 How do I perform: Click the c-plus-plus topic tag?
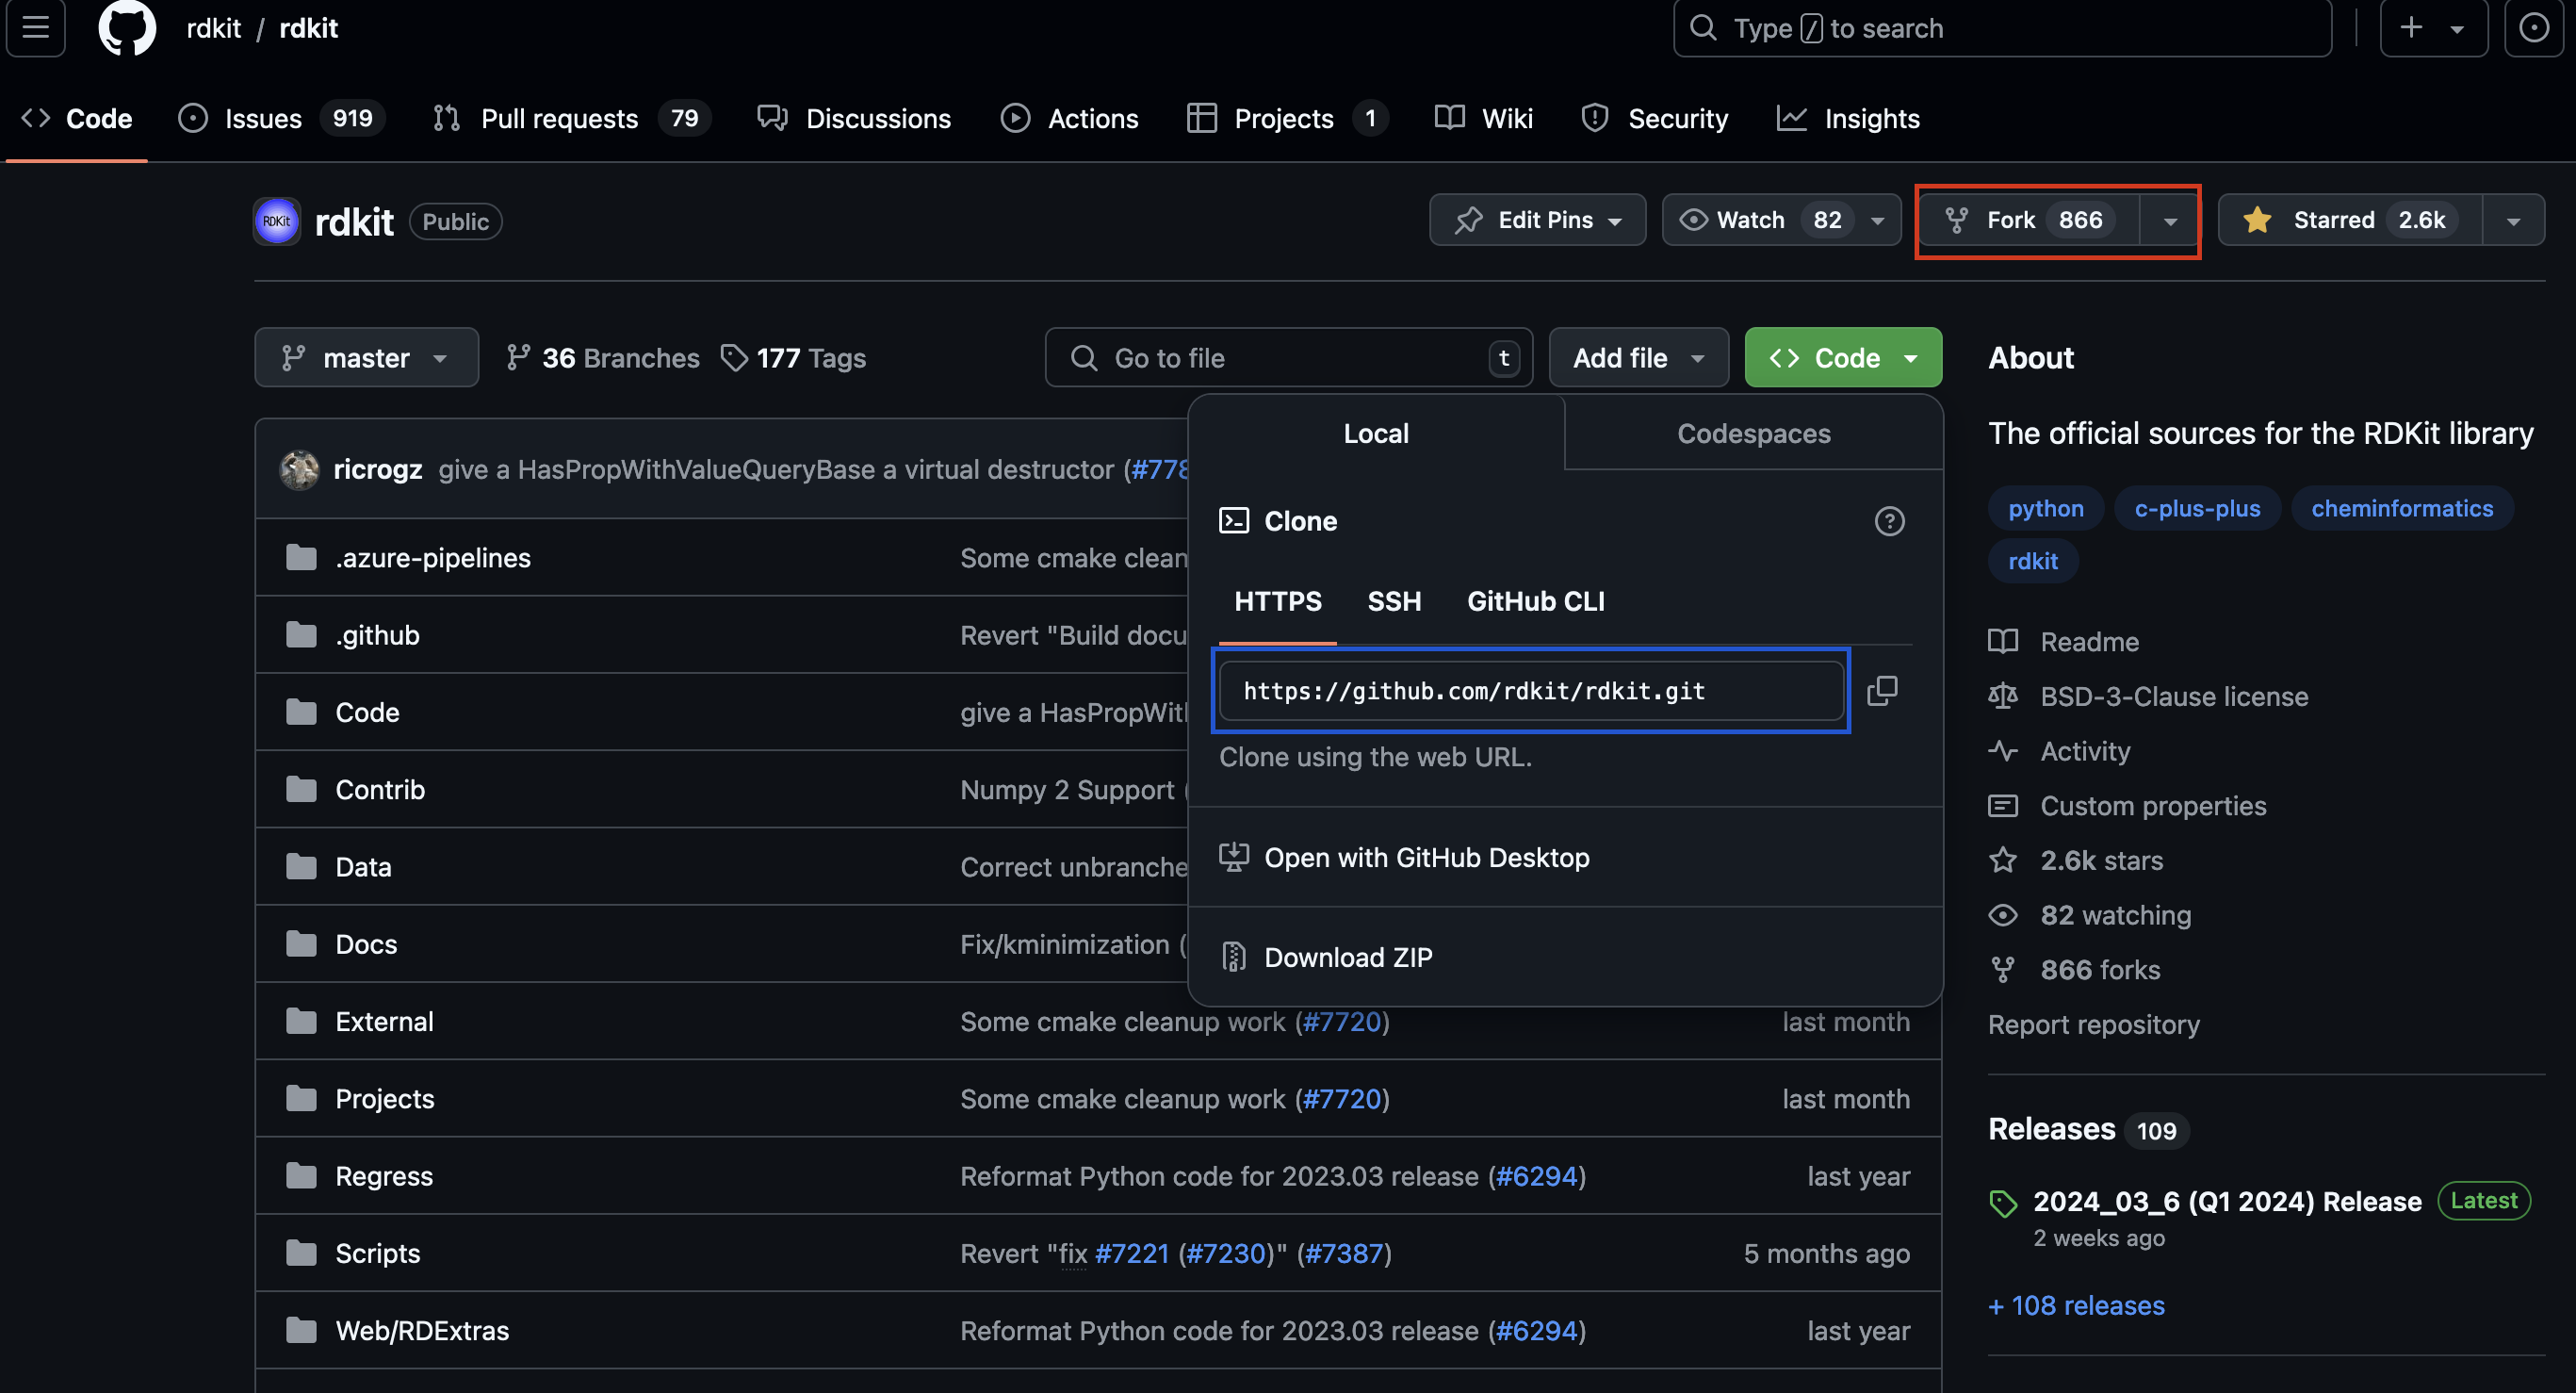(x=2197, y=508)
